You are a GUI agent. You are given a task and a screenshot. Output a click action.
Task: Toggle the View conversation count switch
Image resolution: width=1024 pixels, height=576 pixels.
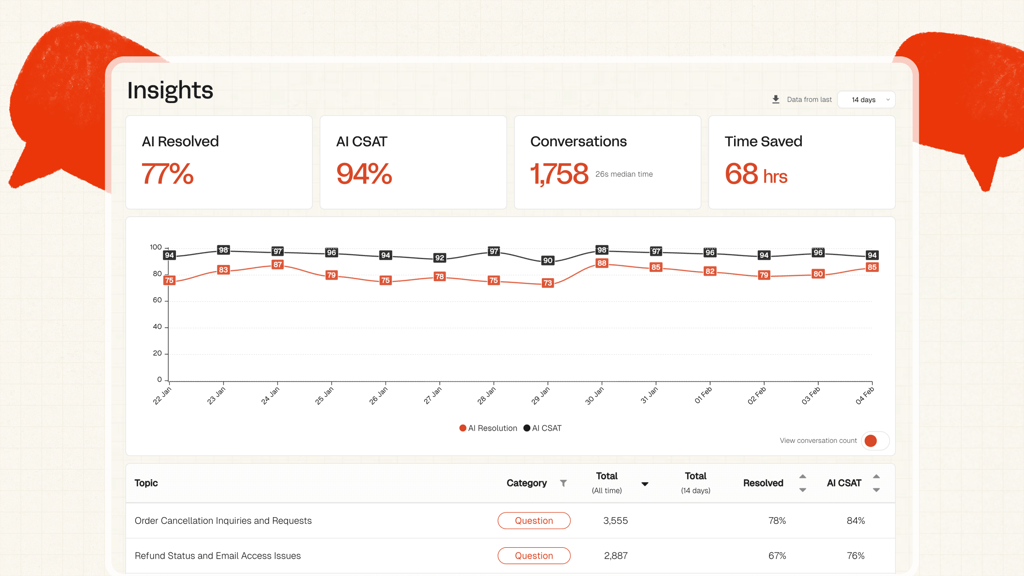click(x=875, y=441)
